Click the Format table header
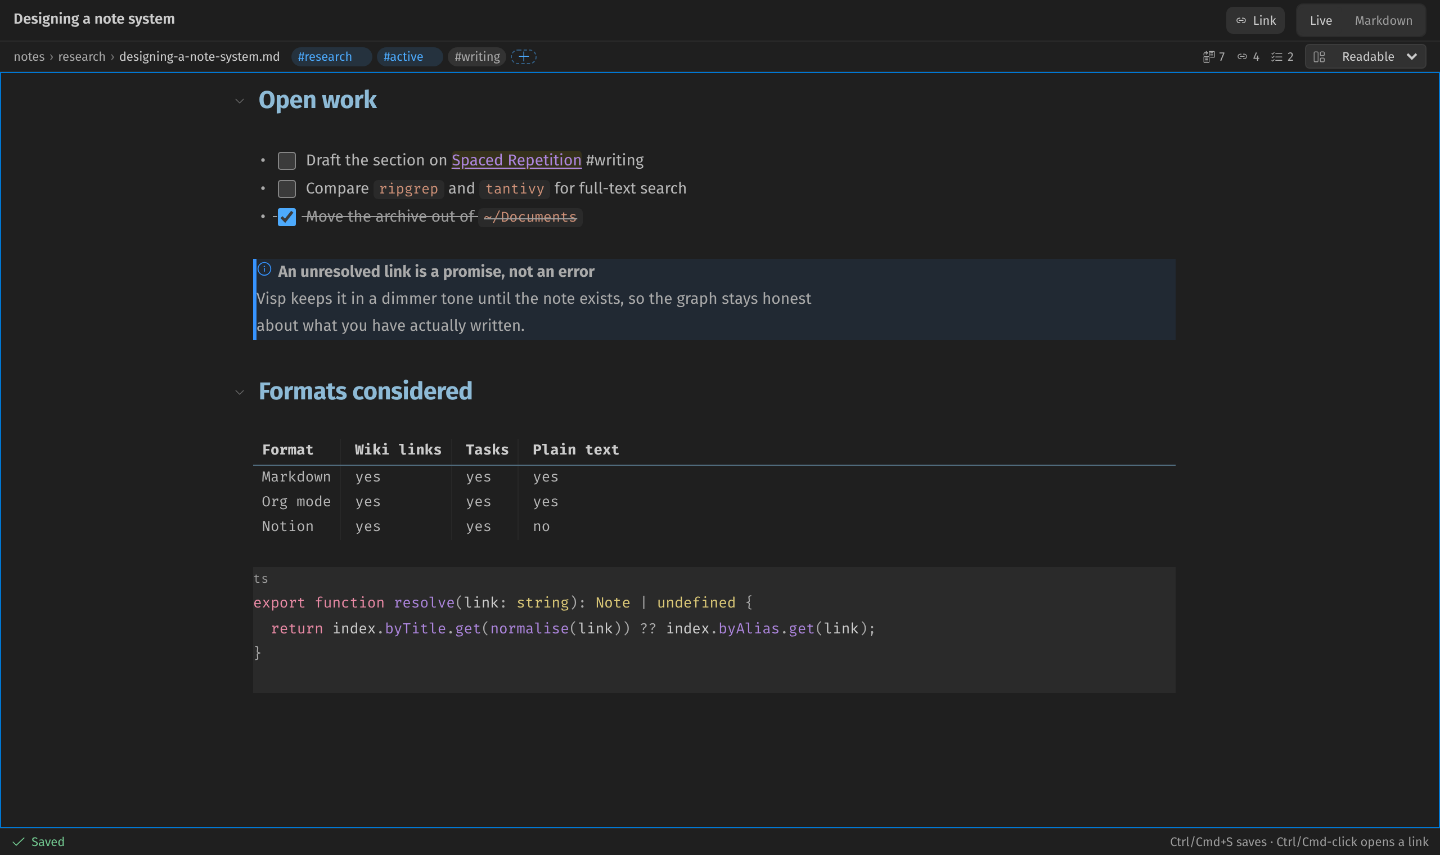The height and width of the screenshot is (855, 1440). [x=288, y=450]
